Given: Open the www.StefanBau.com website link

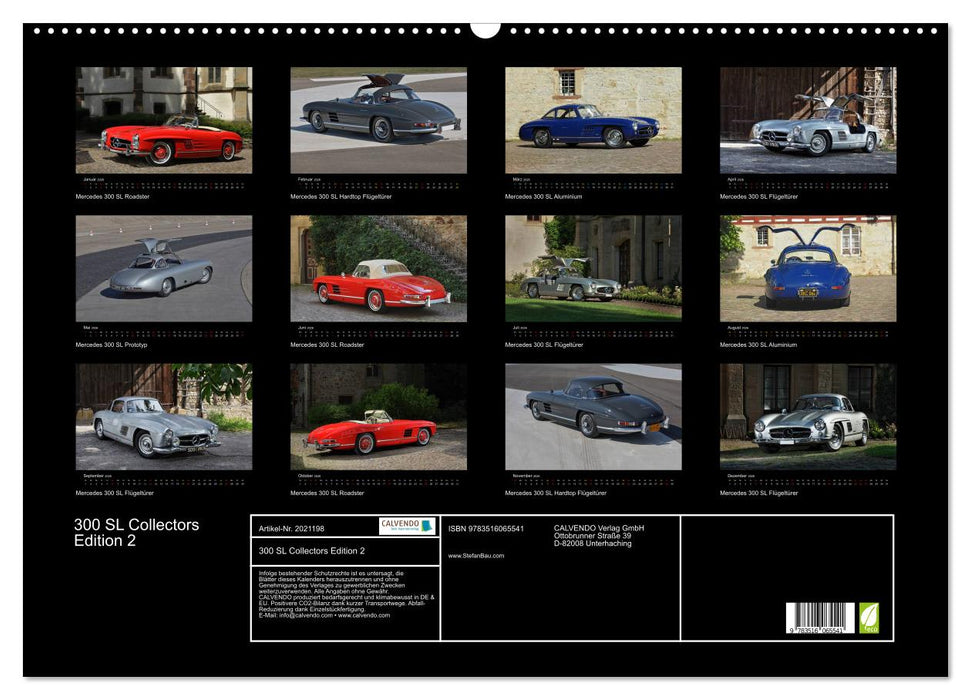Looking at the screenshot, I should click(476, 555).
